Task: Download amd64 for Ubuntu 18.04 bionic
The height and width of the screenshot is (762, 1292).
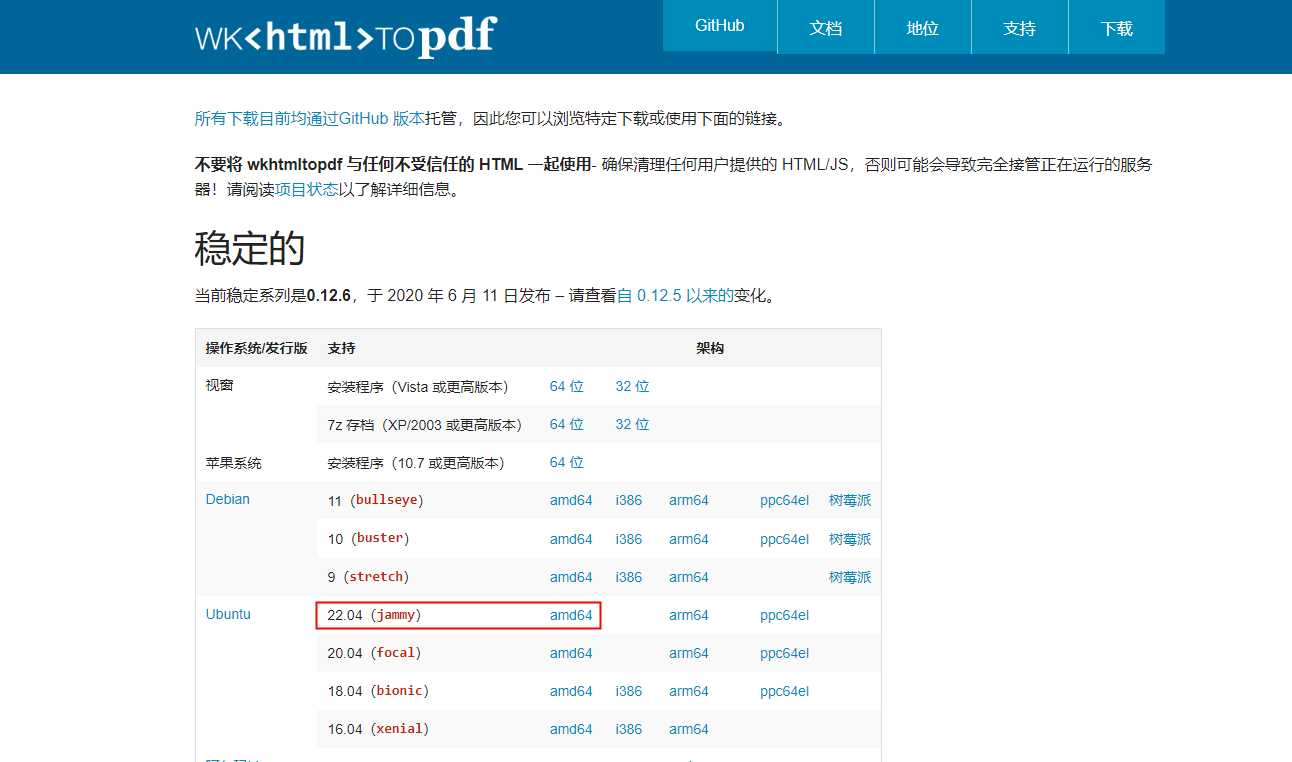Action: tap(571, 691)
